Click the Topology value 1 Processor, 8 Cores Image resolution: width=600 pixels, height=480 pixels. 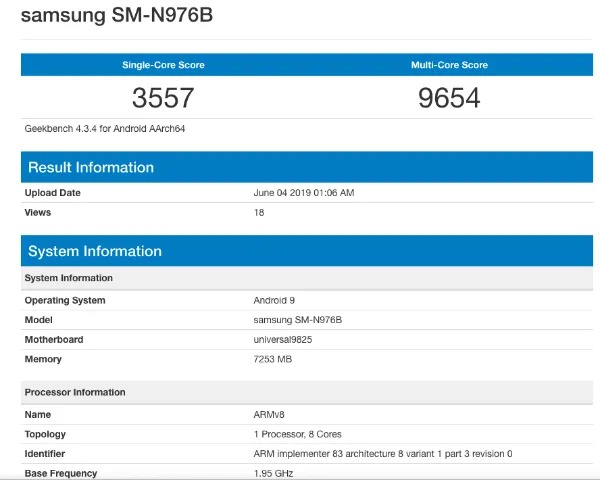[x=297, y=434]
